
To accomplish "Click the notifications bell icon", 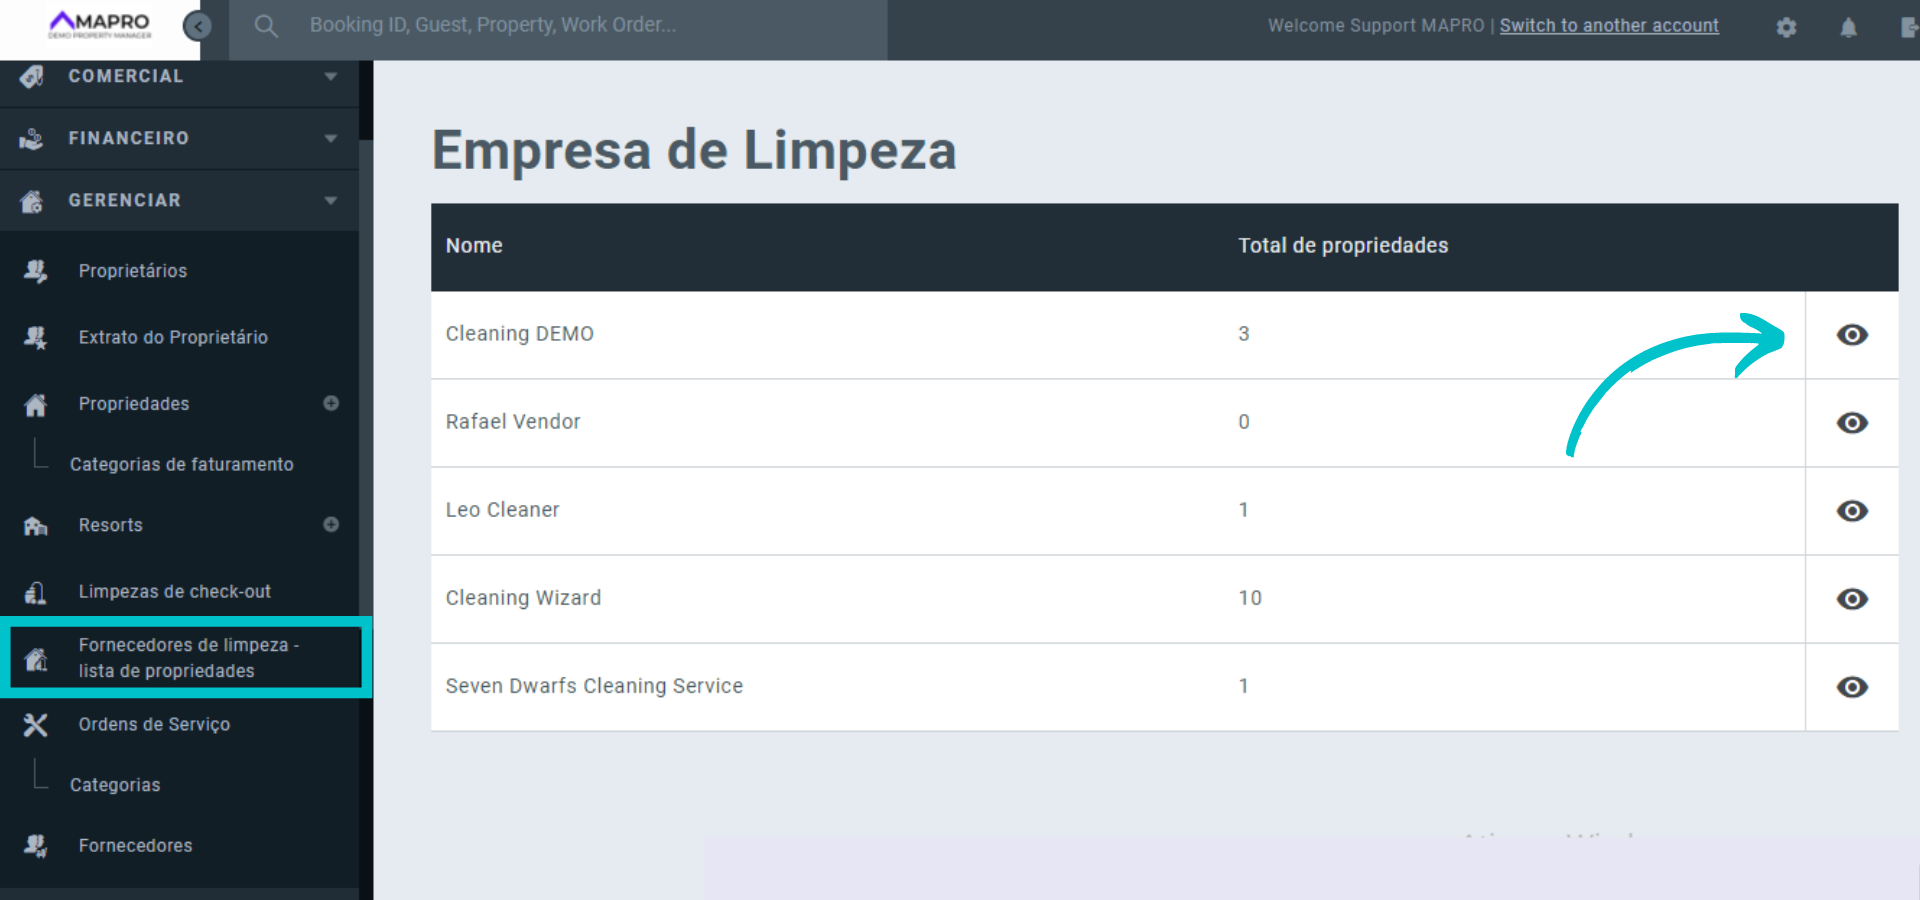I will click(1848, 27).
